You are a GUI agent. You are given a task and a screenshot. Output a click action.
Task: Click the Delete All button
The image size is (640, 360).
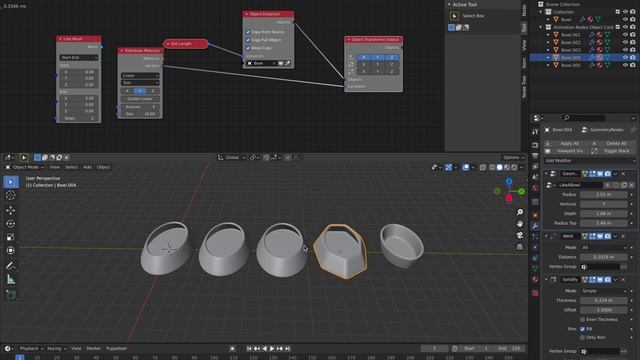[x=613, y=144]
